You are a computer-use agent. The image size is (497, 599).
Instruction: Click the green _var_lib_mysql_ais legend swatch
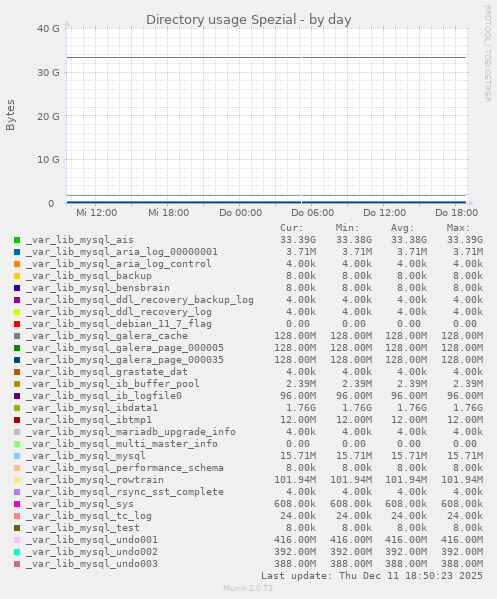click(x=17, y=240)
